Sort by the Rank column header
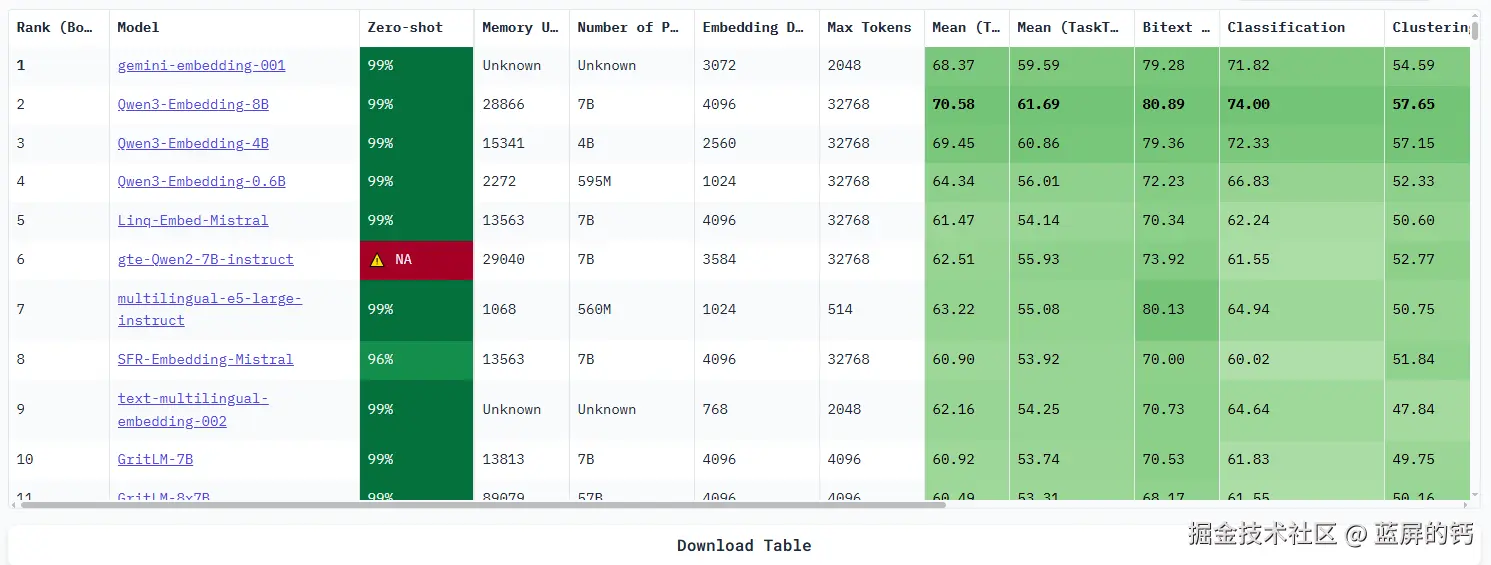The width and height of the screenshot is (1491, 565). click(59, 27)
